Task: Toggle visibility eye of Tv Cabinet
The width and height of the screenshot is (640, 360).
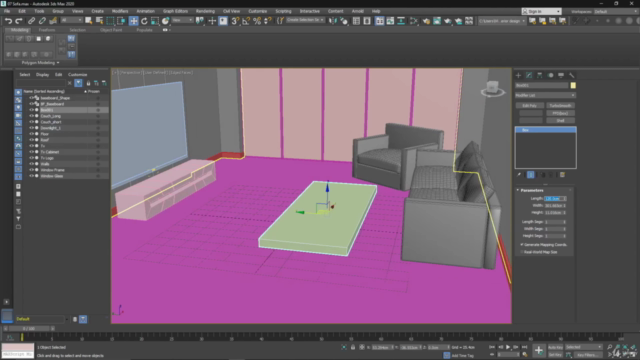Action: (x=31, y=152)
